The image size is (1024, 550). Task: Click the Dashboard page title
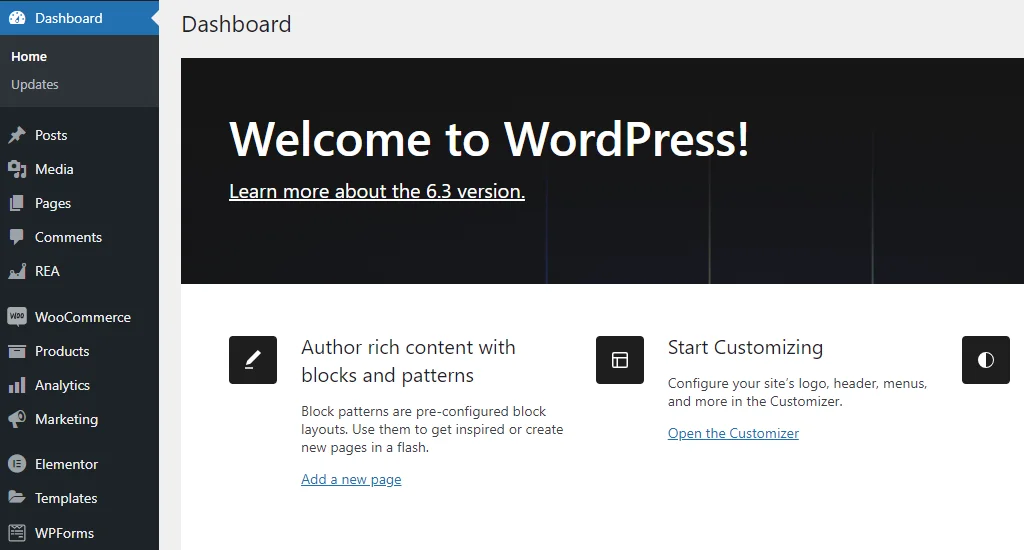point(236,24)
